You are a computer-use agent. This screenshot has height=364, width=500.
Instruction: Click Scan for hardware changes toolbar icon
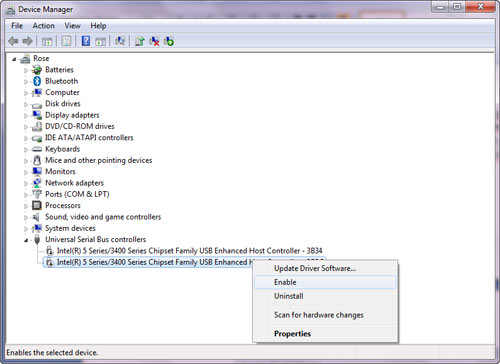(120, 41)
